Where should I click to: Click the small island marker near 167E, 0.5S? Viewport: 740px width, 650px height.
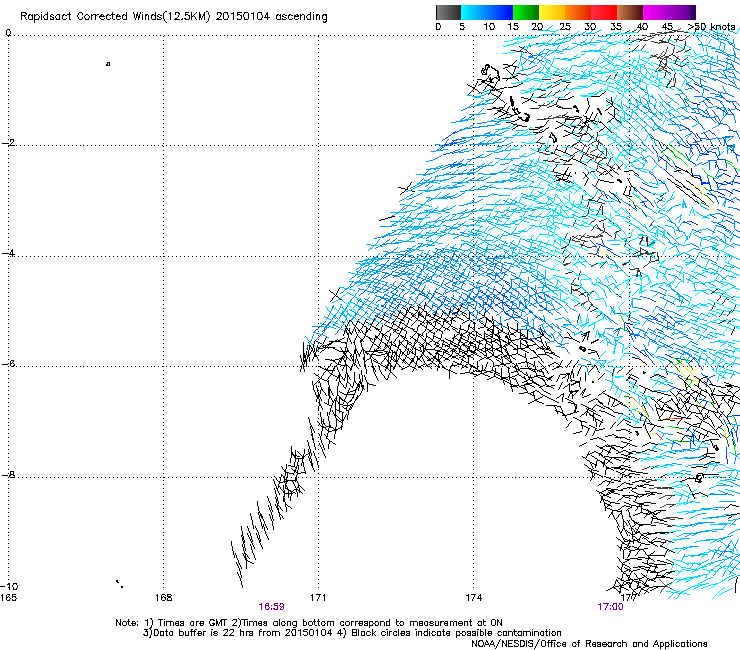click(108, 64)
